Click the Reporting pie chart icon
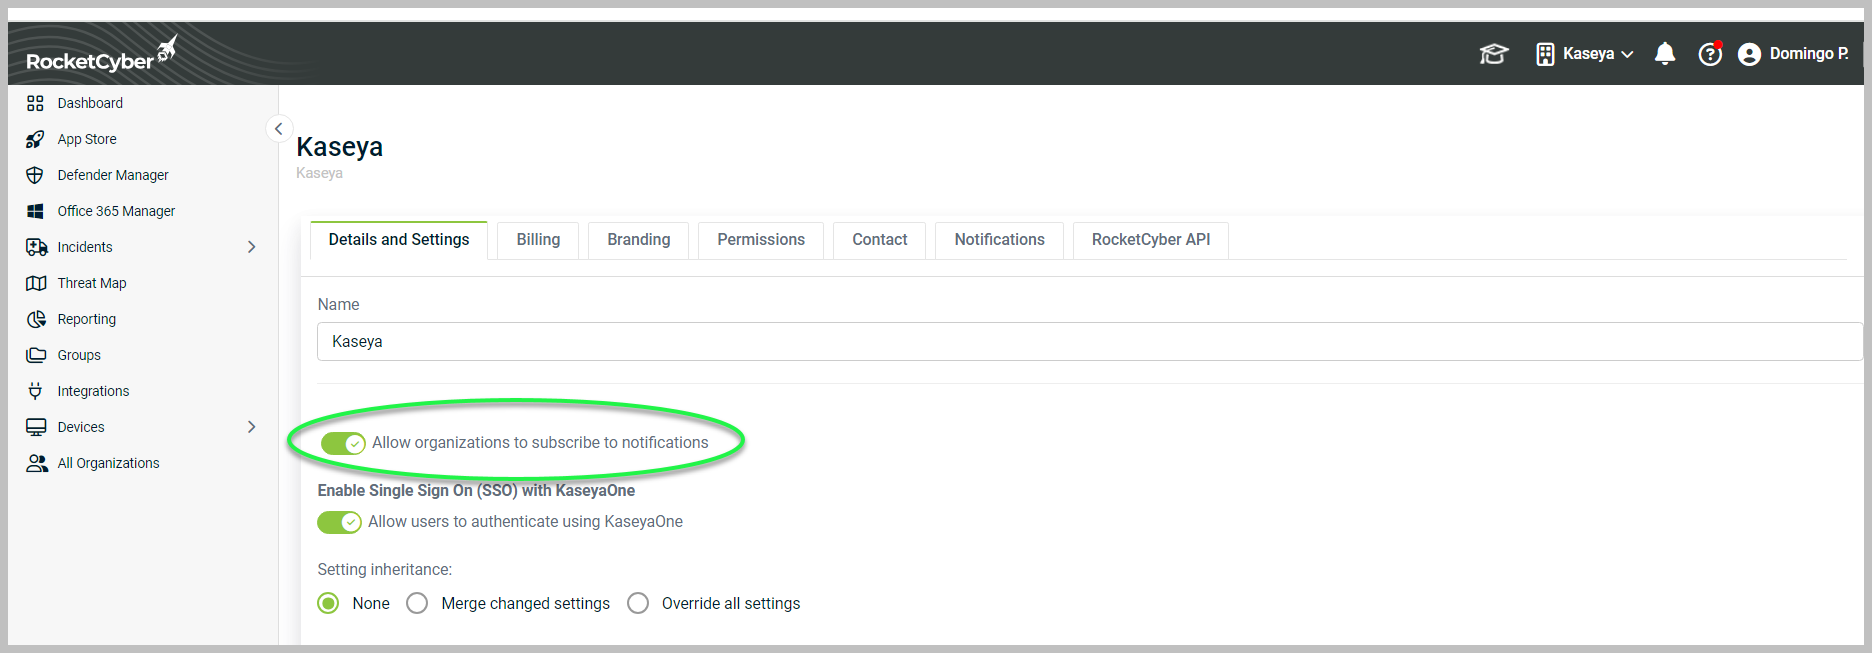This screenshot has height=653, width=1872. tap(36, 319)
